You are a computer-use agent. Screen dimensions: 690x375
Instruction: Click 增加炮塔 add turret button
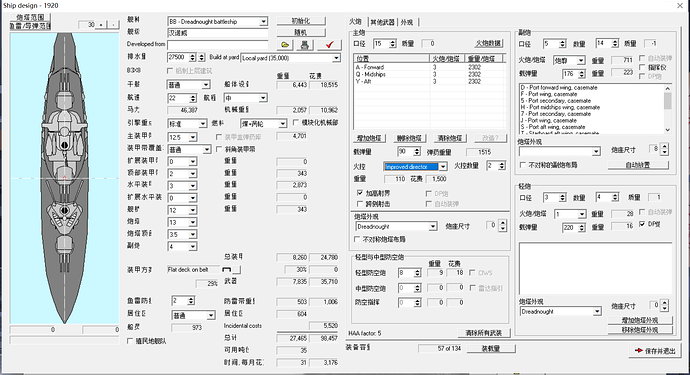369,138
